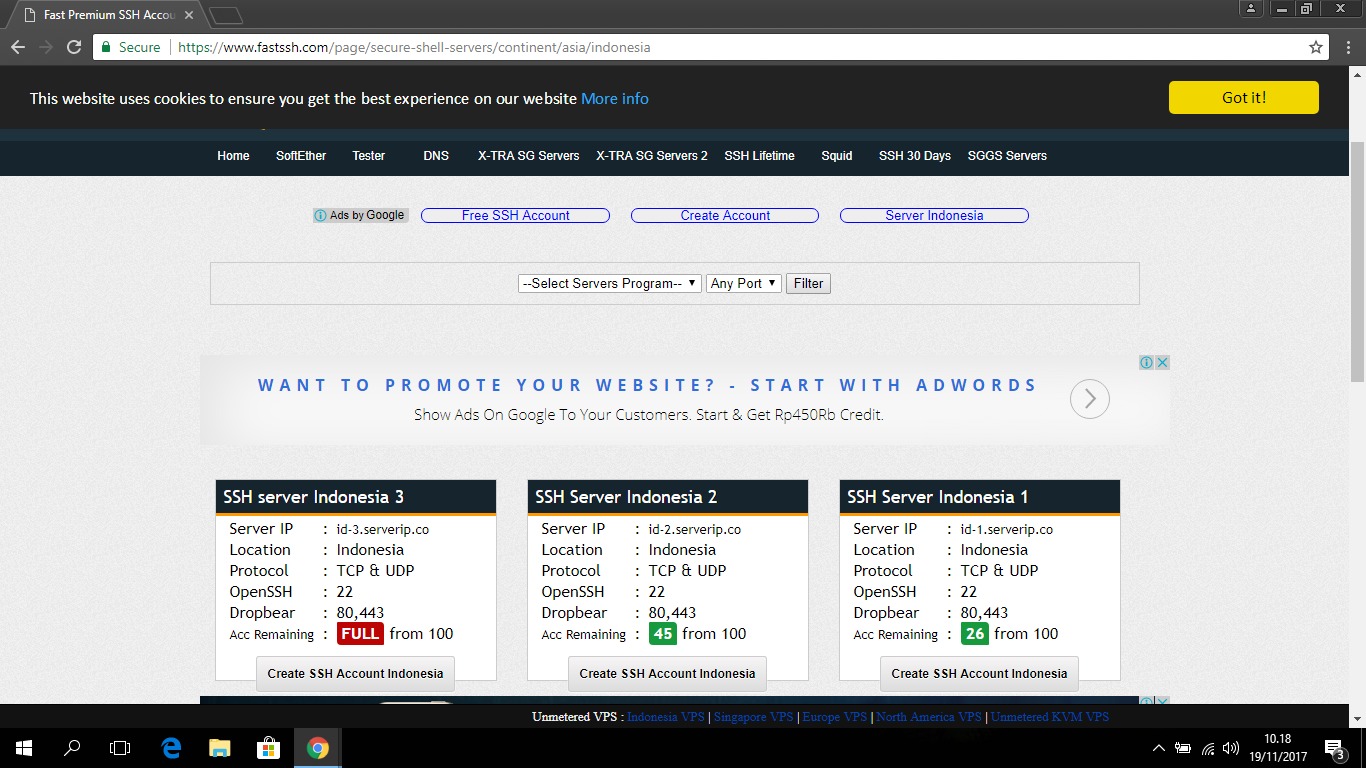Open the SoftEther menu item
Image resolution: width=1366 pixels, height=768 pixels.
pos(301,156)
